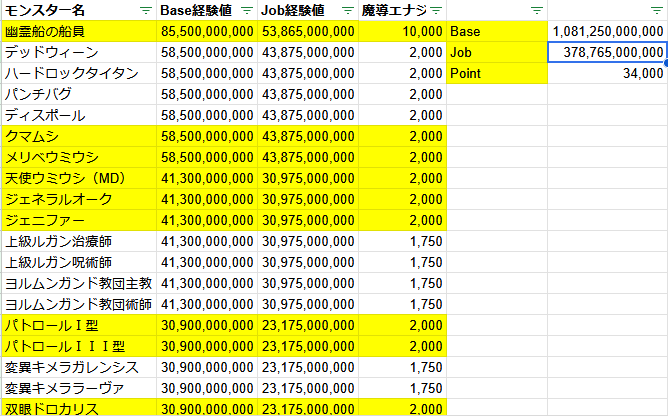This screenshot has height=416, width=668.
Task: Select the cell with value 53,865,000,000
Action: coord(308,31)
